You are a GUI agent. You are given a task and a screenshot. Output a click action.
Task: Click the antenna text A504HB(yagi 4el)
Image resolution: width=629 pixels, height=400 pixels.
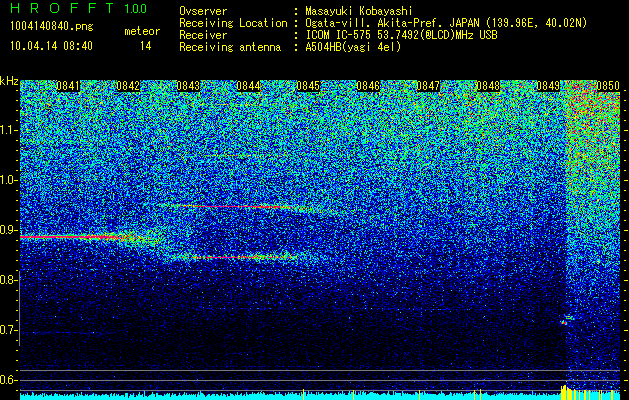(x=353, y=47)
